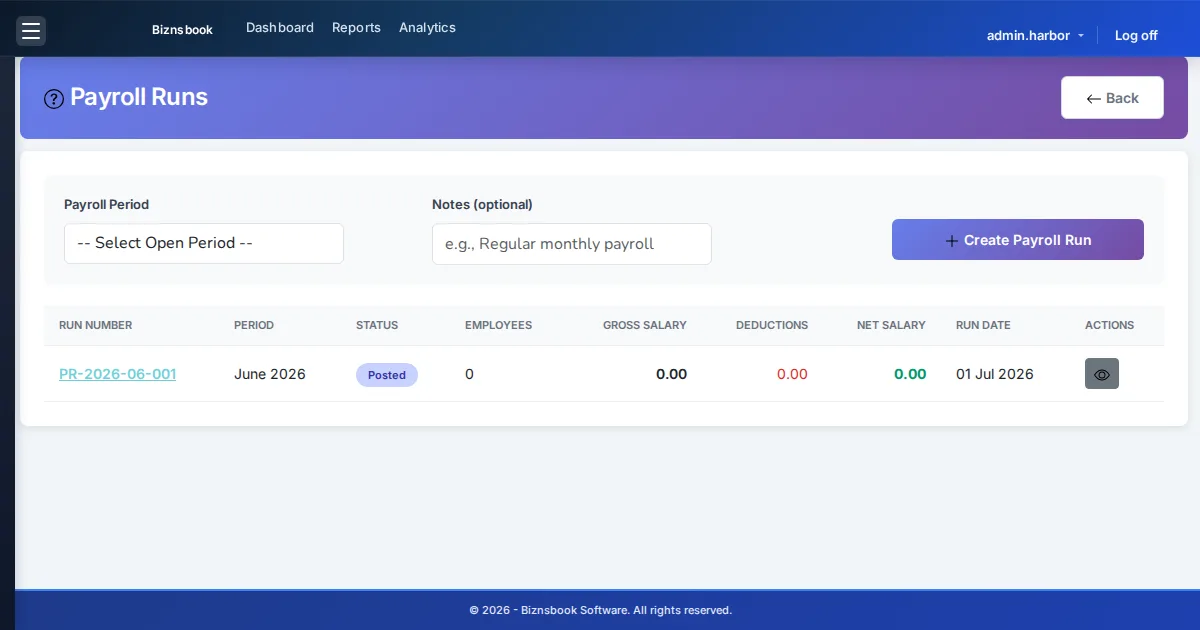Select the 01 Jul 2026 run date cell
This screenshot has width=1200, height=630.
[x=995, y=374]
